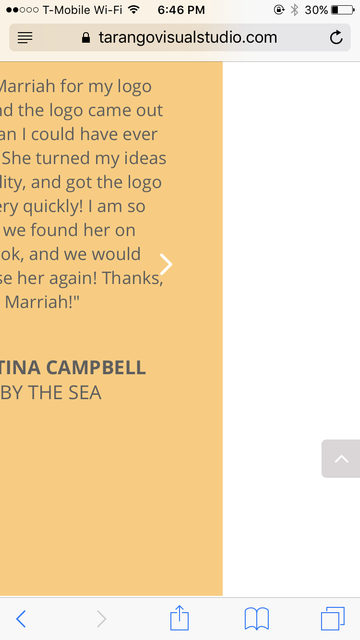Viewport: 360px width, 640px height.
Task: Tap the Bluetooth status icon
Action: (294, 10)
